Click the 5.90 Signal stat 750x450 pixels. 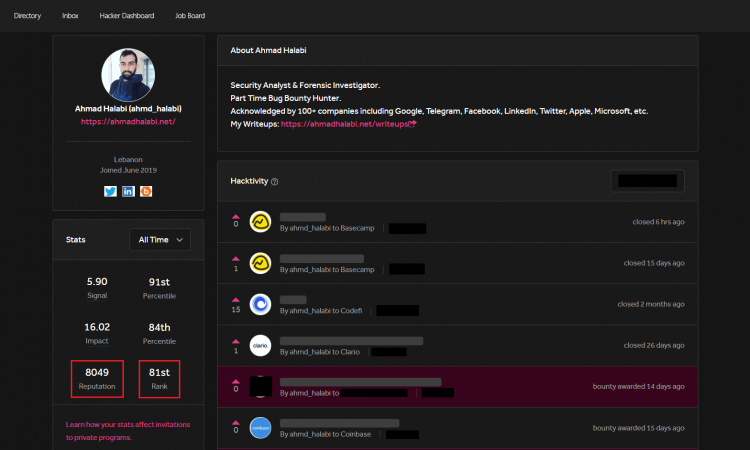tap(97, 287)
